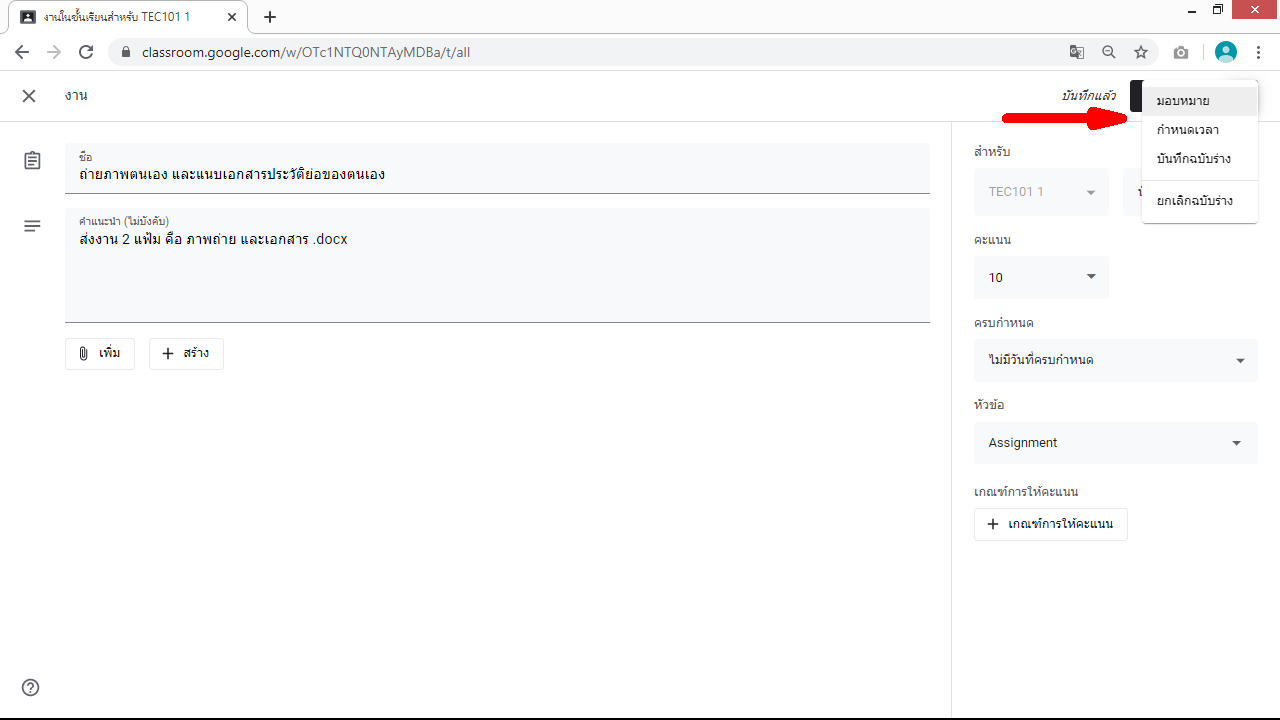
Task: Click the เพิ่ม attachment button
Action: click(x=100, y=354)
